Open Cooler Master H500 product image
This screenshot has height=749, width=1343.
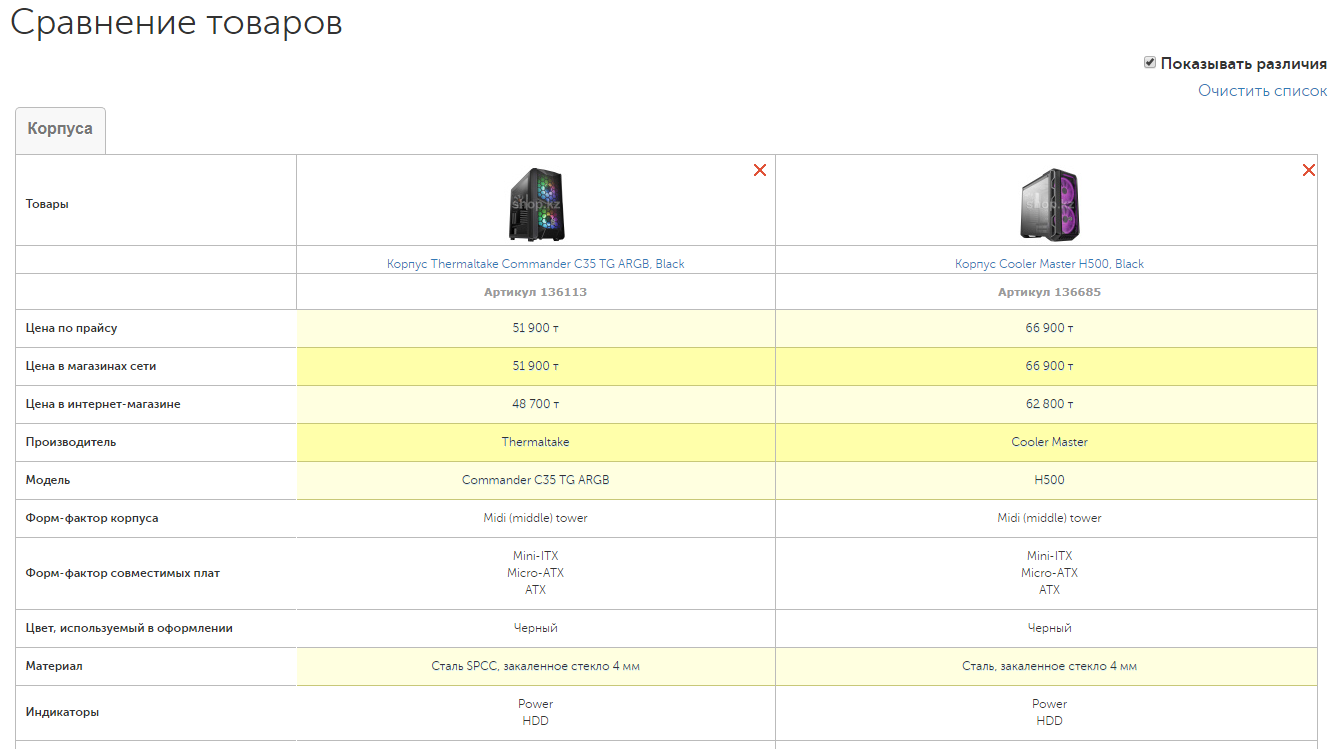click(1049, 204)
